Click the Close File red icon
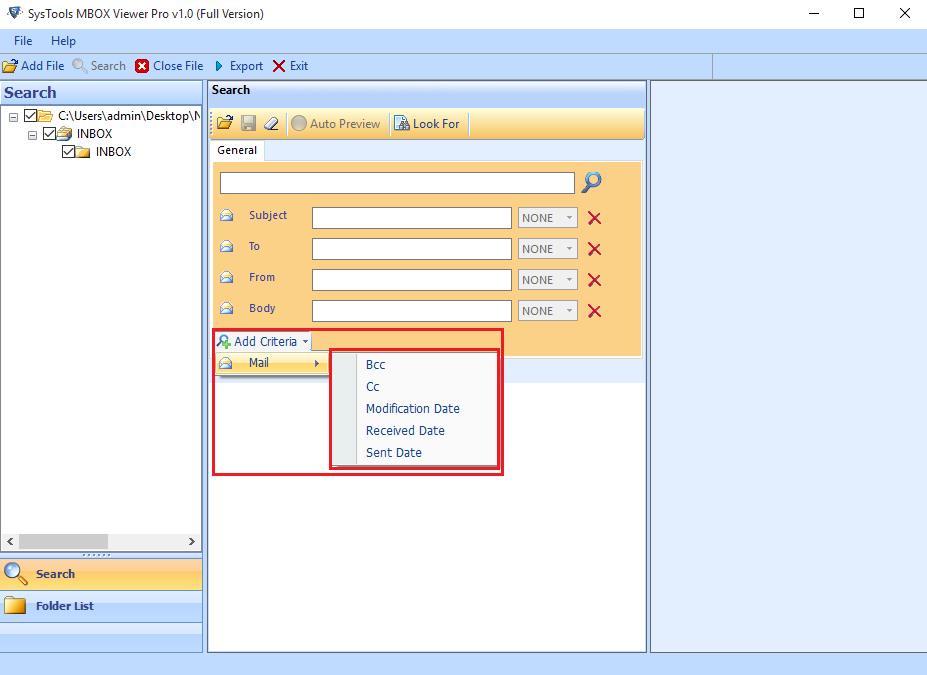Screen dimensions: 927x675 142,66
